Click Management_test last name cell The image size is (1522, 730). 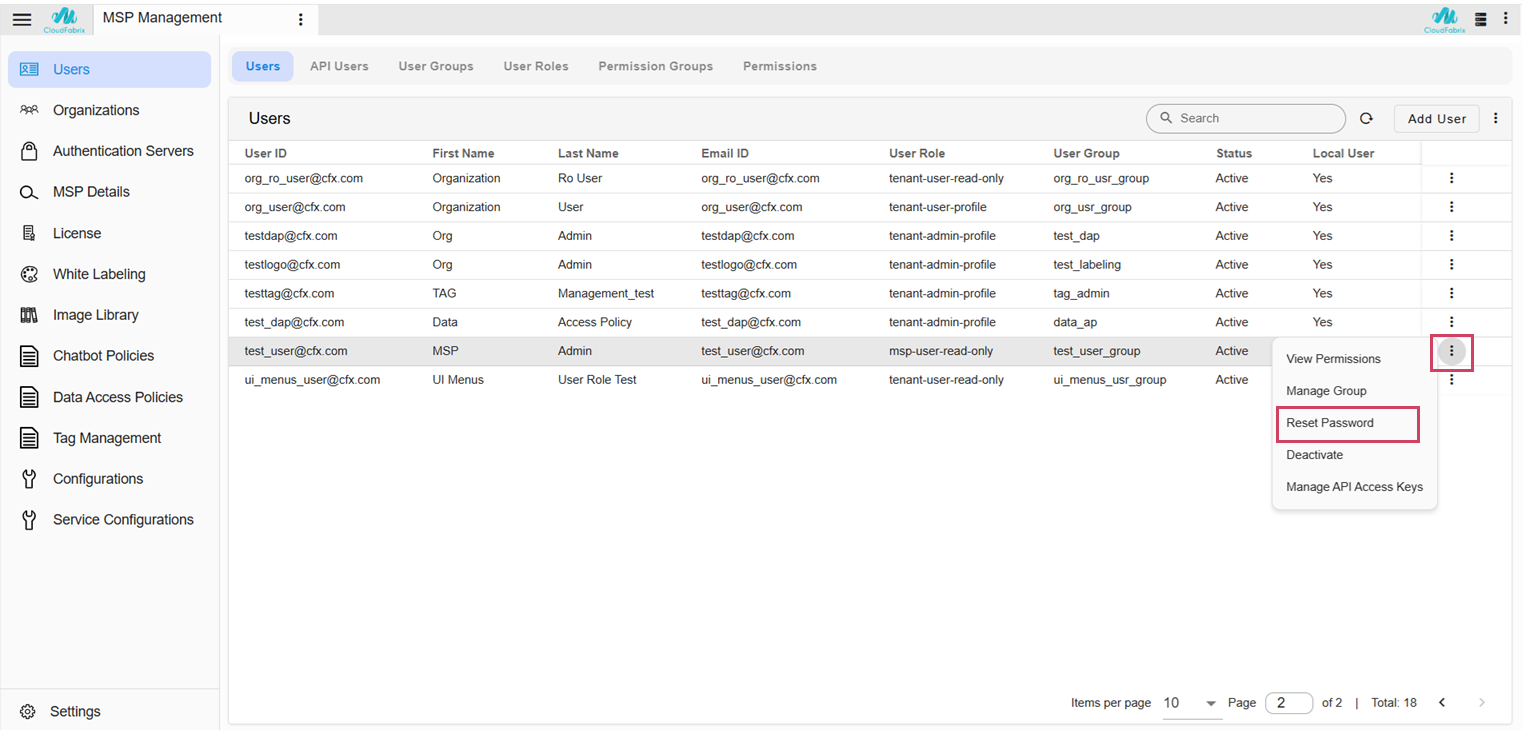[606, 293]
